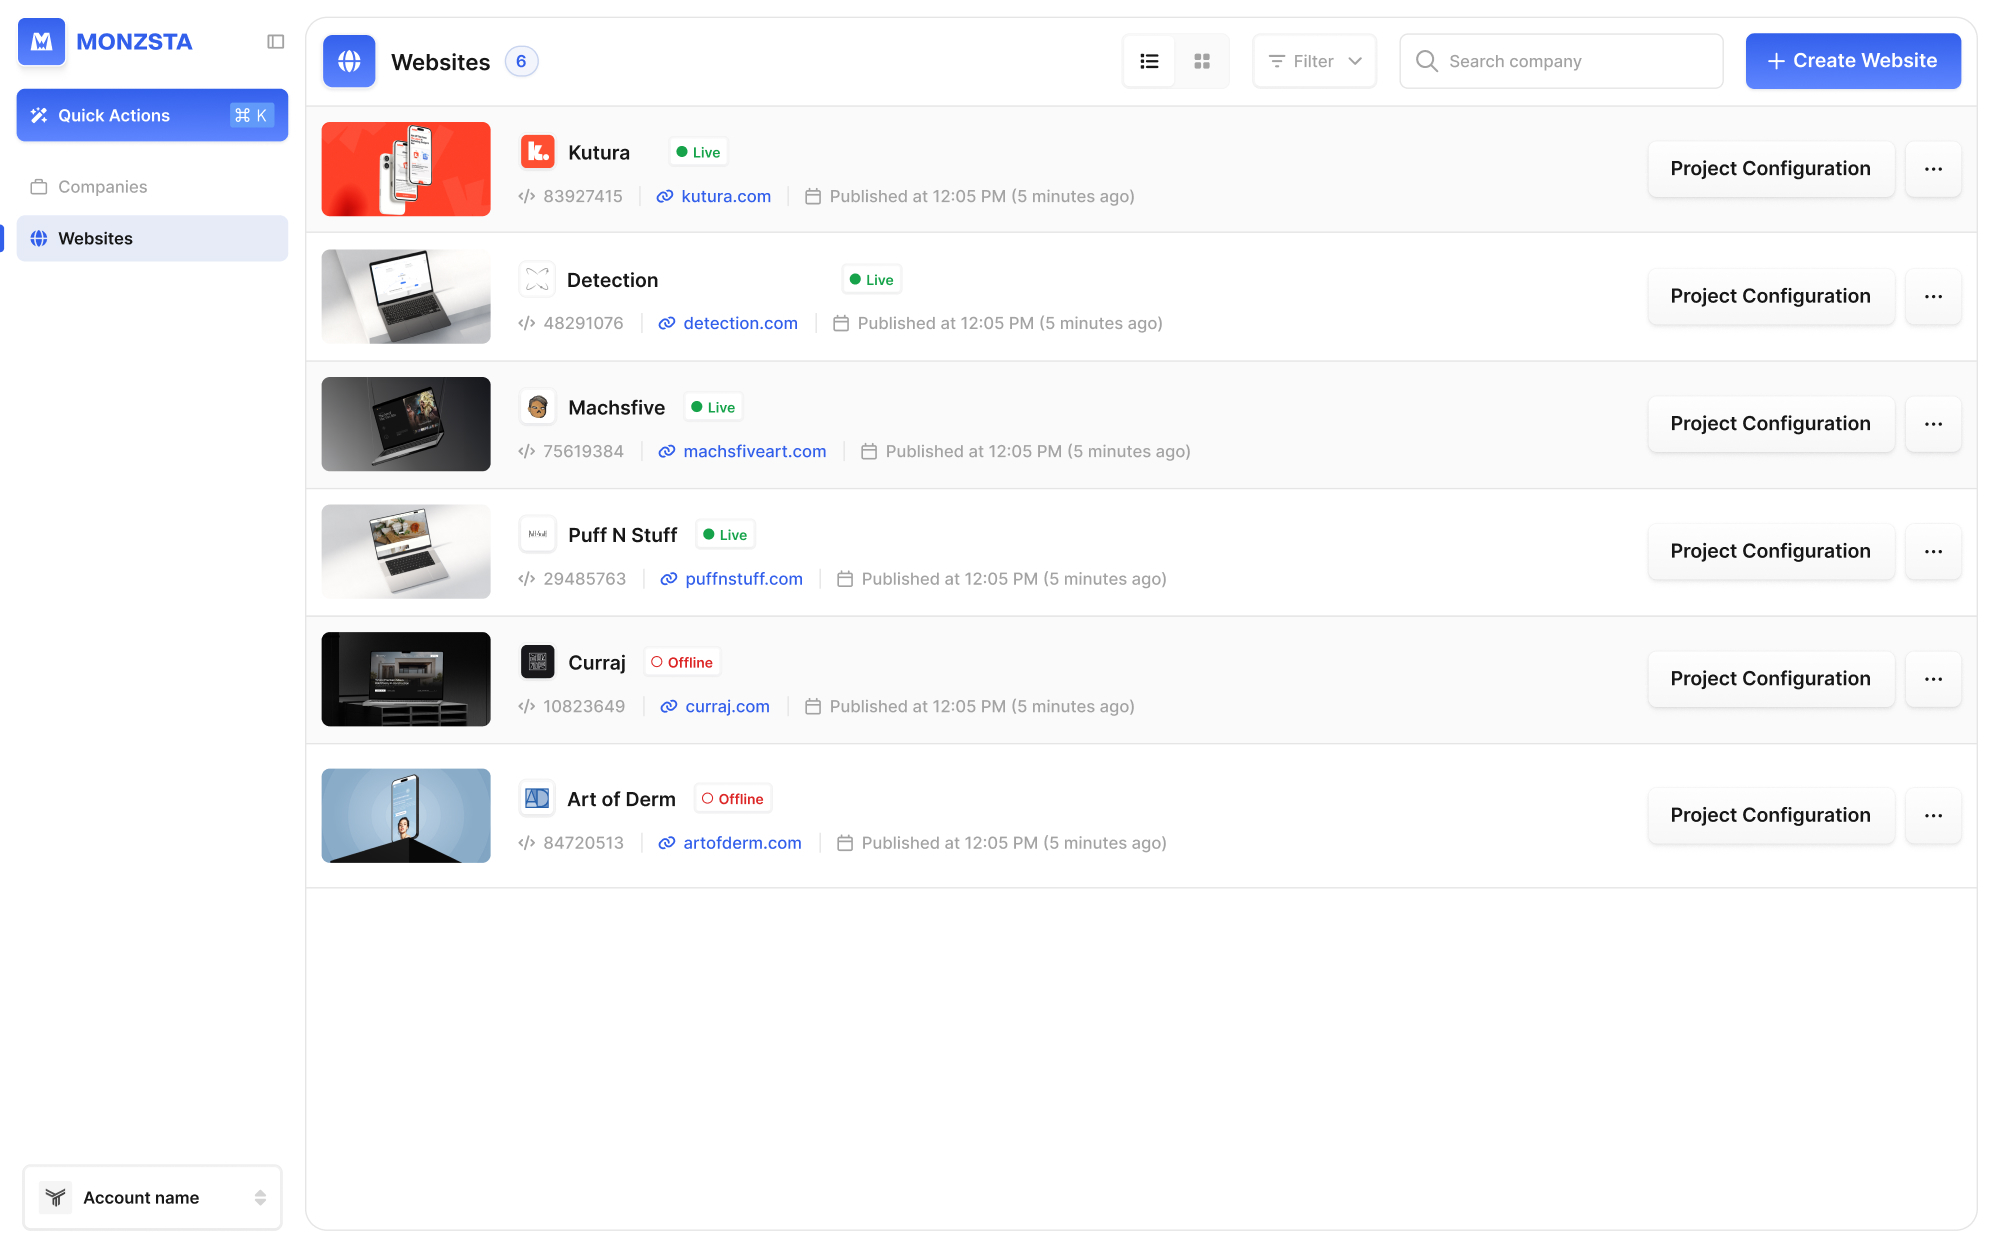Click the Create Website button
The image size is (1996, 1248).
[1852, 61]
